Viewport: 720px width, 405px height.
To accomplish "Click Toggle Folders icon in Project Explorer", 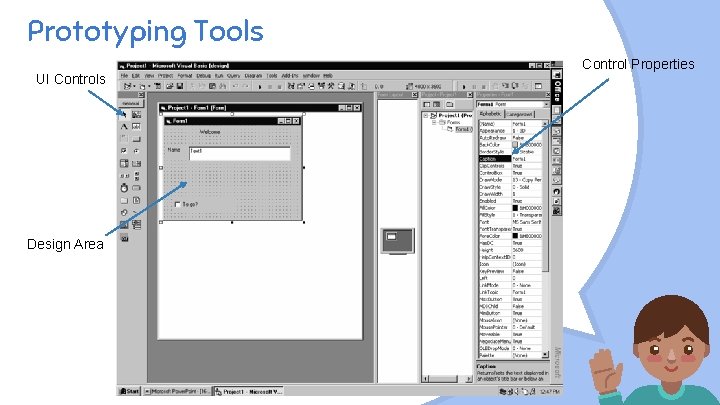I will pyautogui.click(x=450, y=105).
